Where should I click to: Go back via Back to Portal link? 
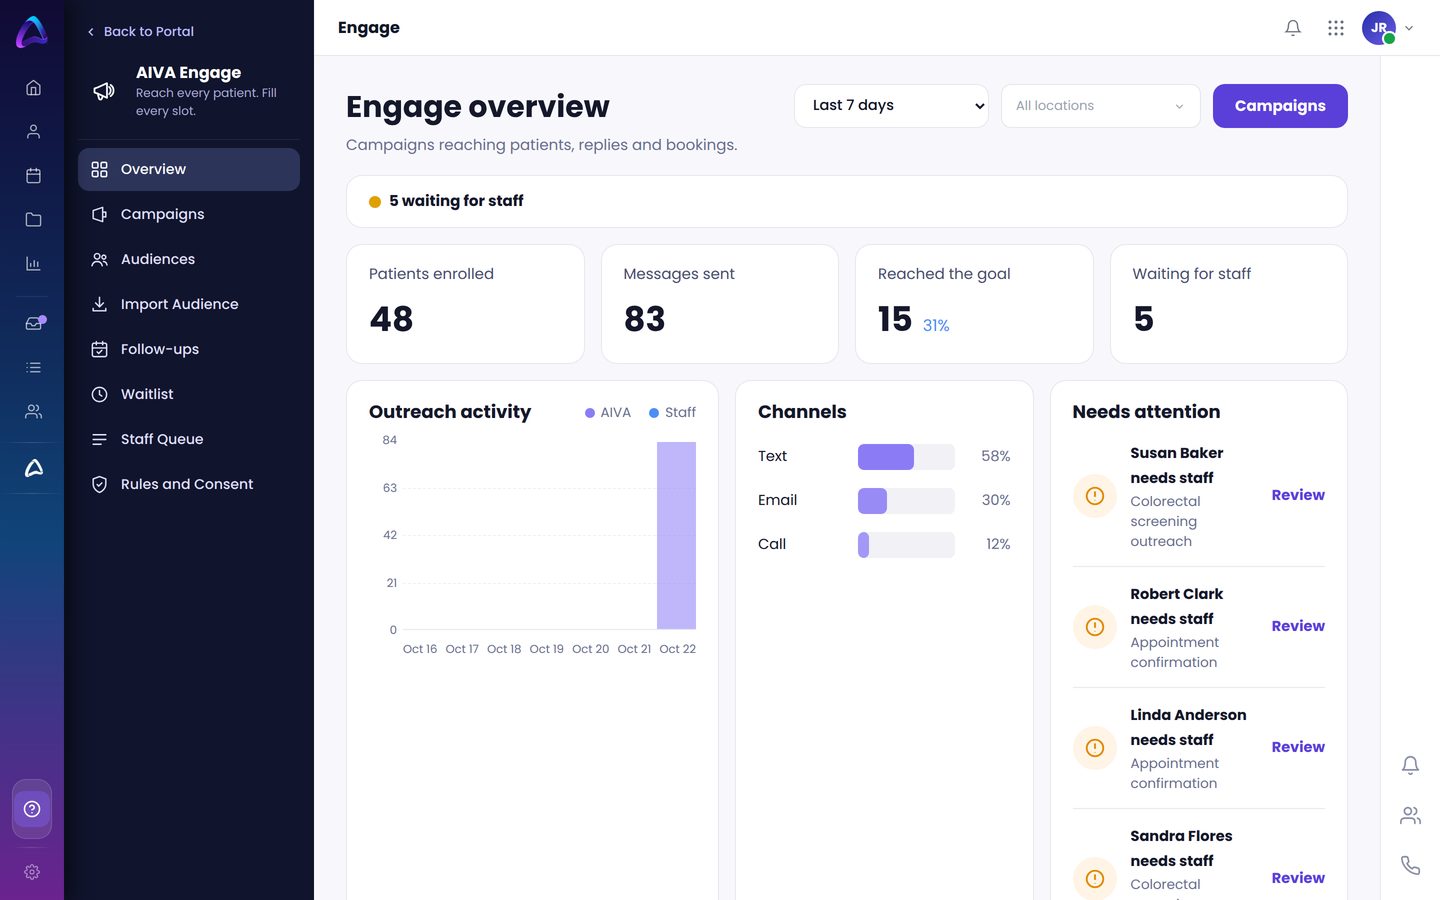pos(140,31)
